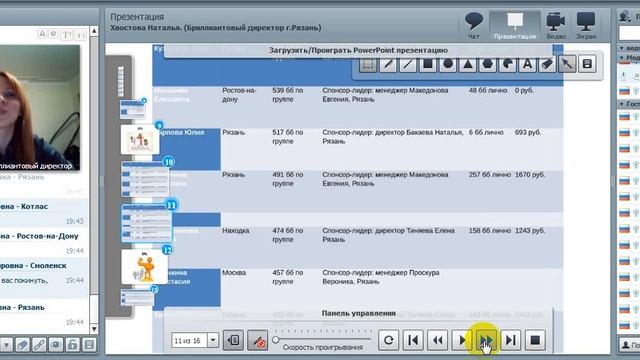Toggle the eye visibility icon below chat
Image resolution: width=640 pixels, height=360 pixels.
[x=56, y=345]
